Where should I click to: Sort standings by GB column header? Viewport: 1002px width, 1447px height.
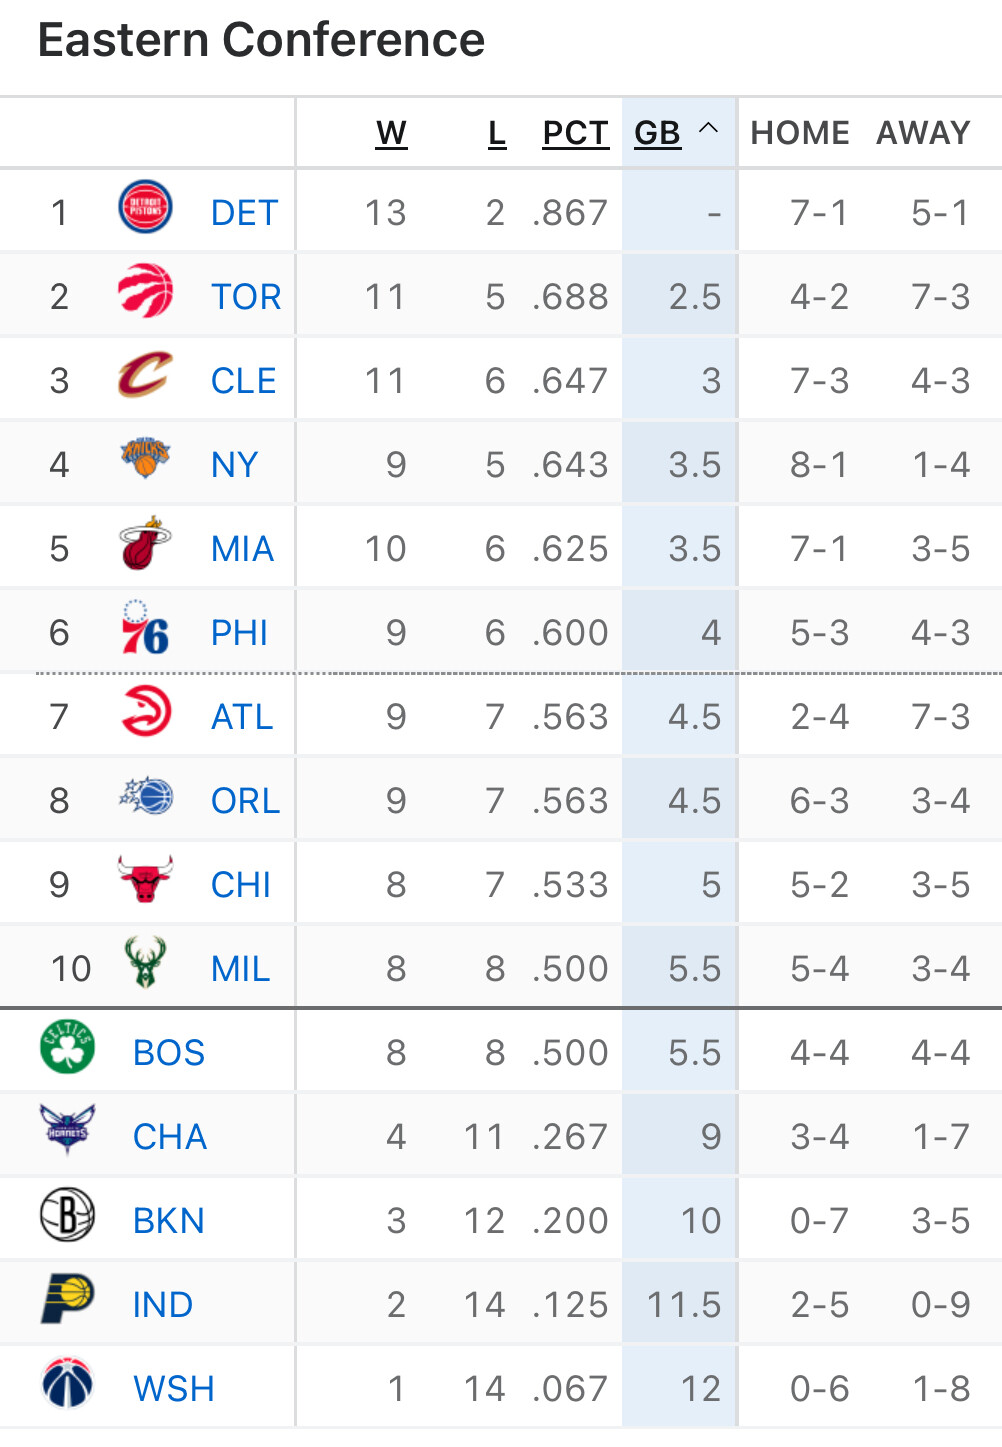pyautogui.click(x=657, y=133)
